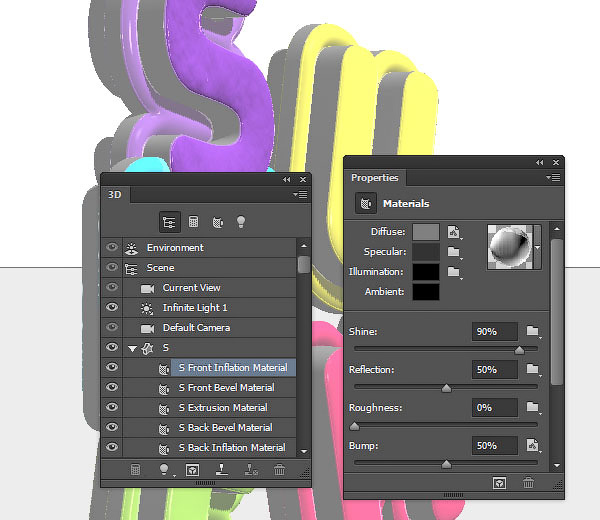Open the Properties panel flyout menu
Viewport: 600px width, 520px height.
[553, 178]
